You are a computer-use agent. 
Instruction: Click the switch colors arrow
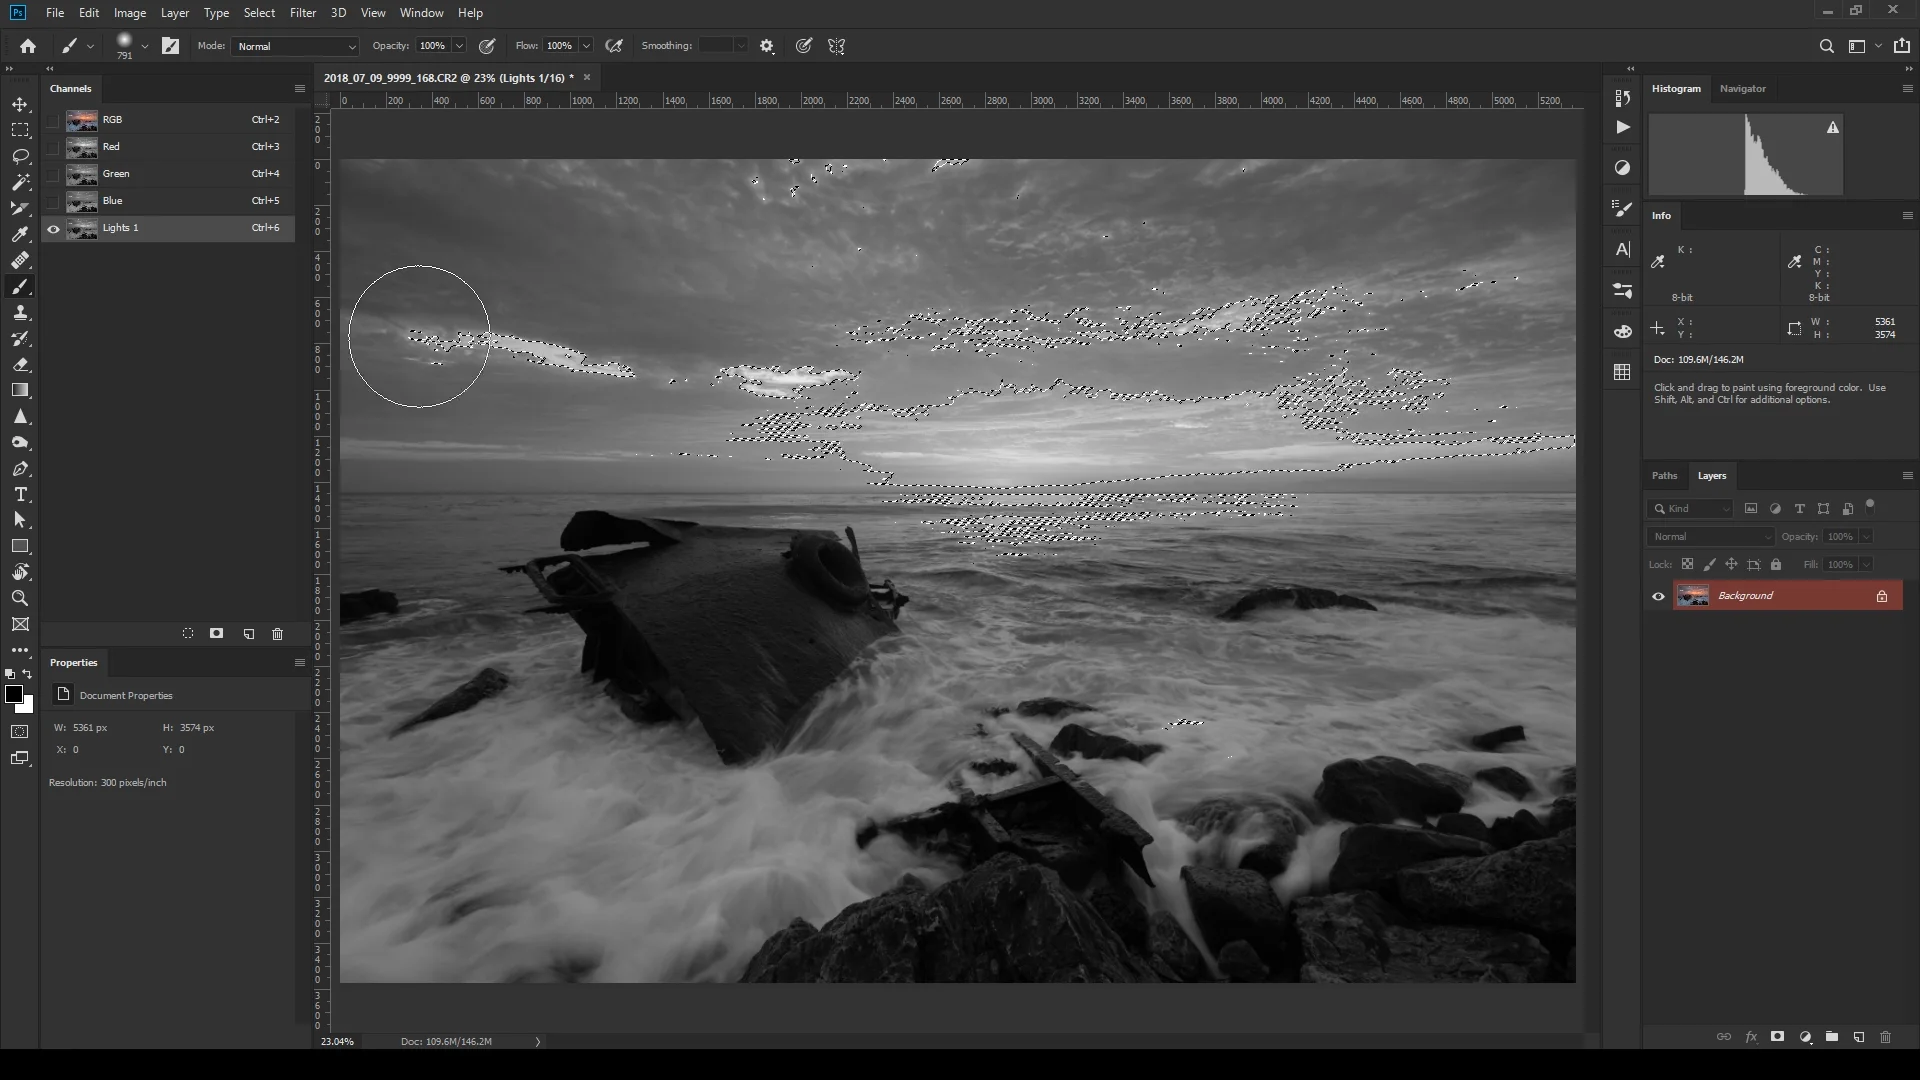28,674
